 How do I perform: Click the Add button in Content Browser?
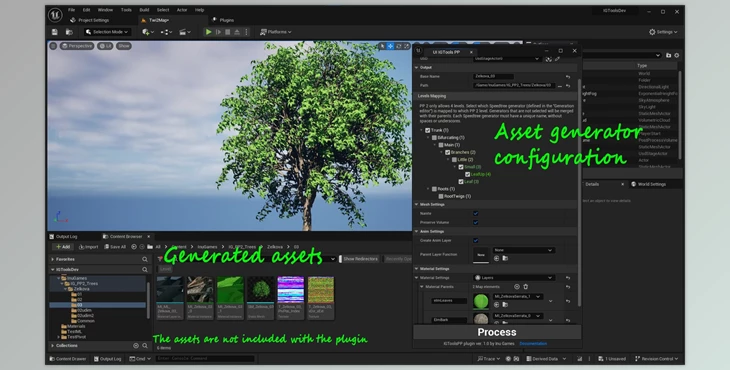63,247
